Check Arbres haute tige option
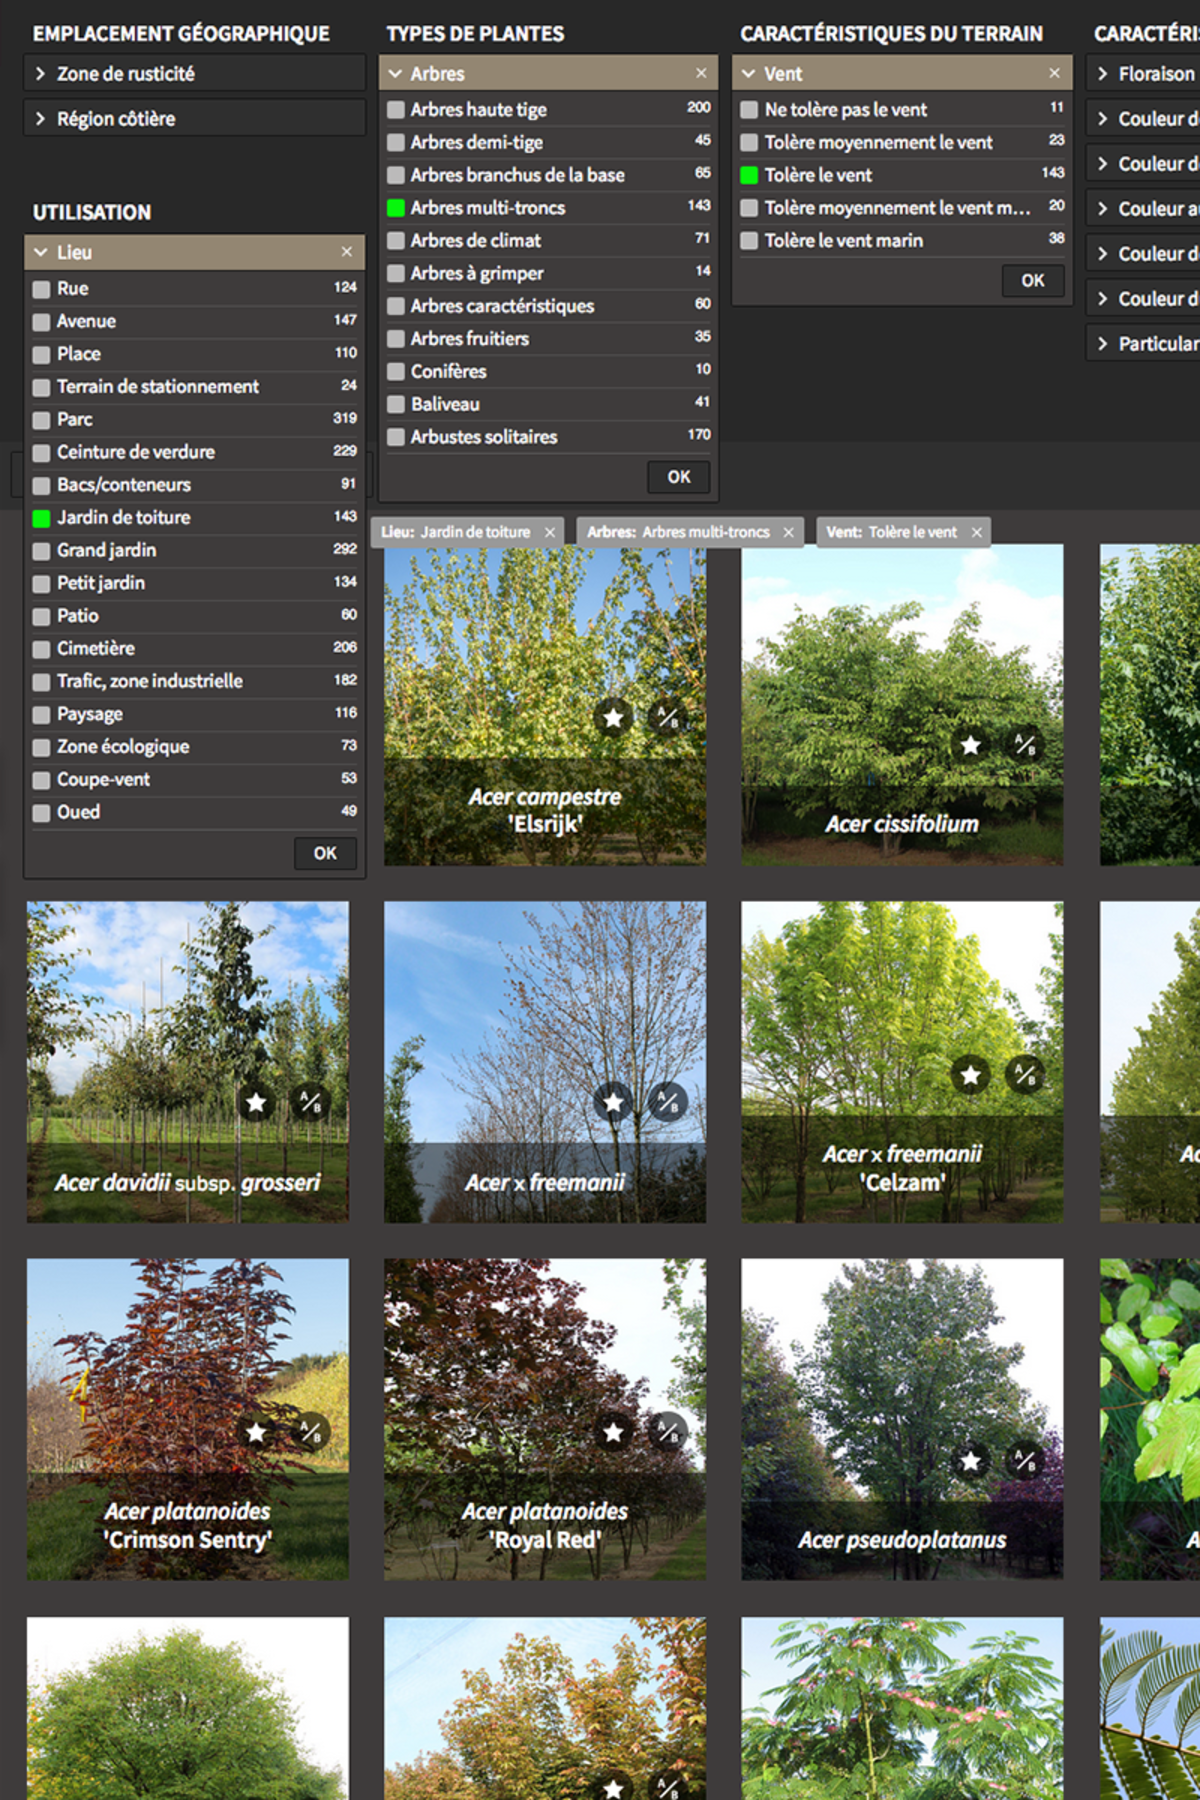1200x1800 pixels. [396, 110]
